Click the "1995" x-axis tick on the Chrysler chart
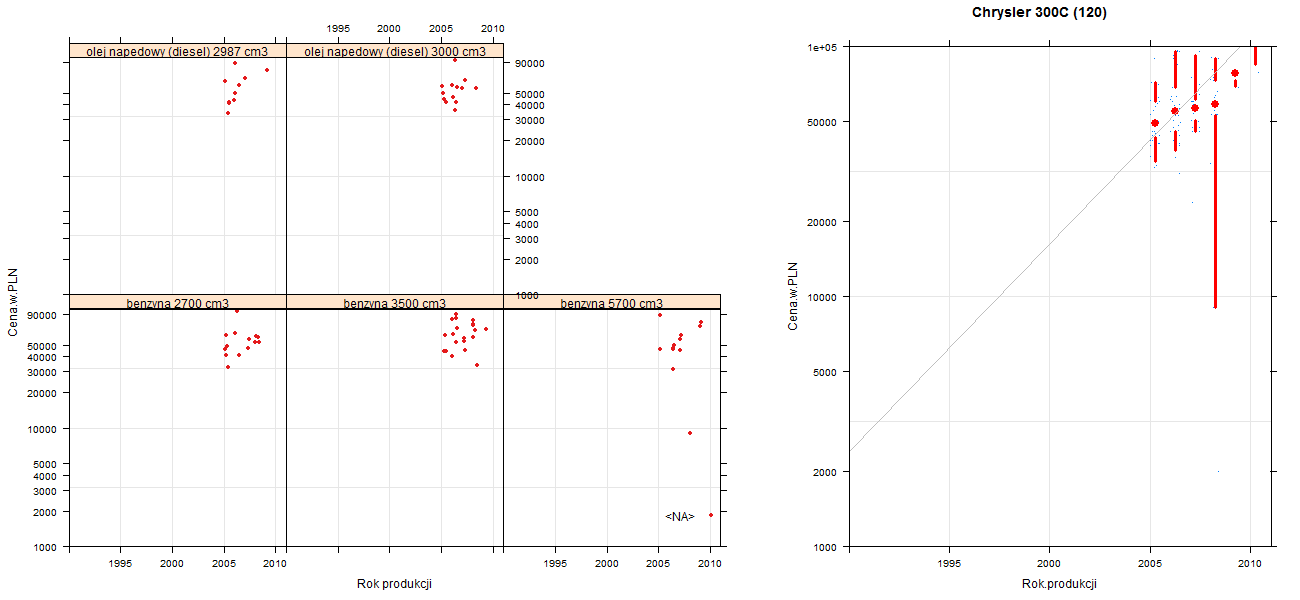Viewport: 1300px width, 600px height. coord(949,564)
